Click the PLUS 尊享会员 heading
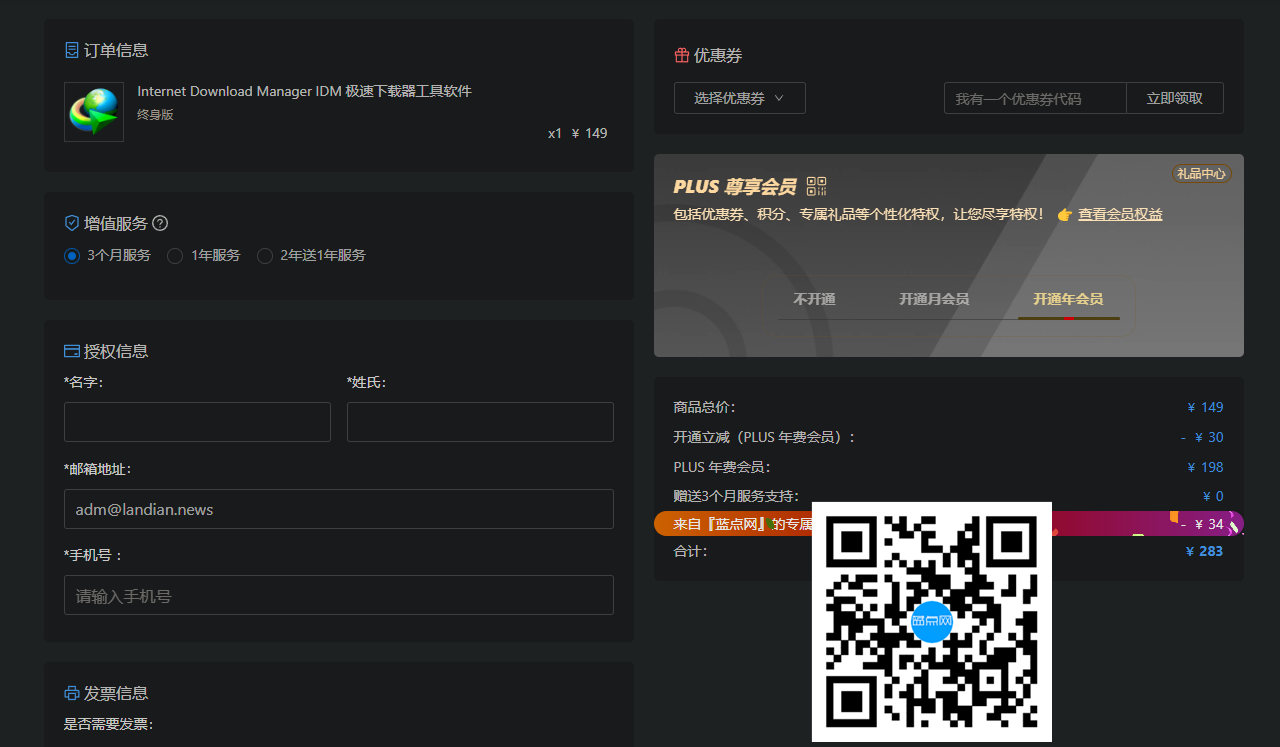This screenshot has width=1280, height=747. click(735, 187)
